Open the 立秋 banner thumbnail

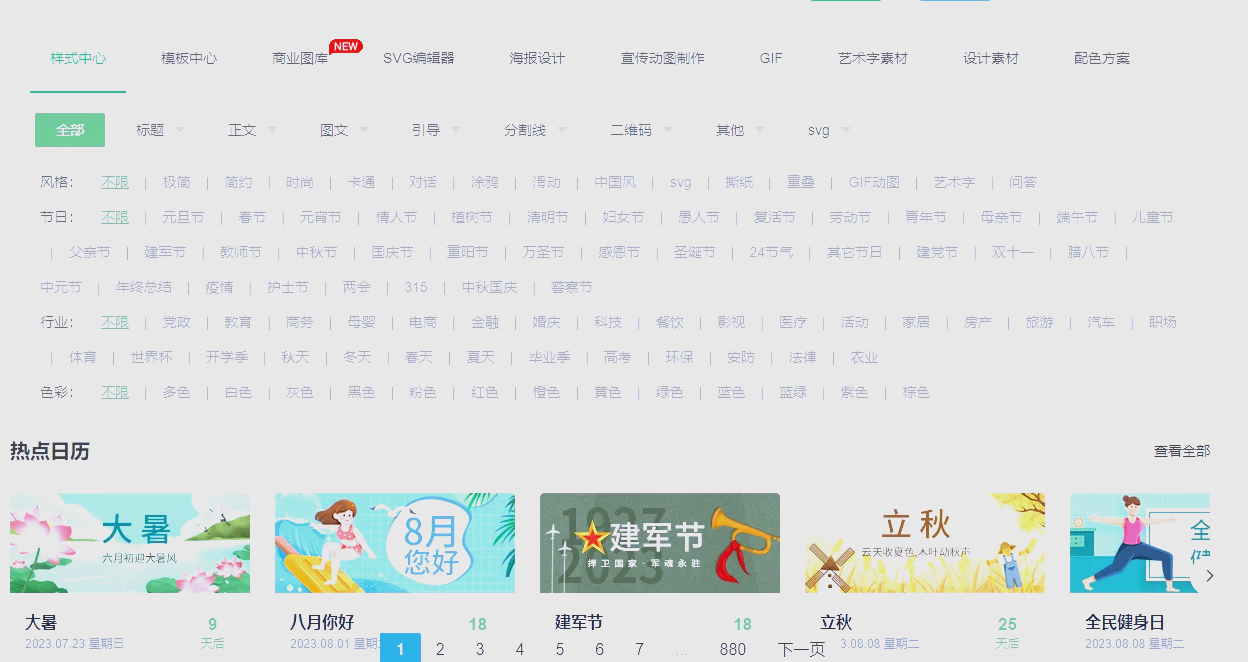[x=925, y=543]
